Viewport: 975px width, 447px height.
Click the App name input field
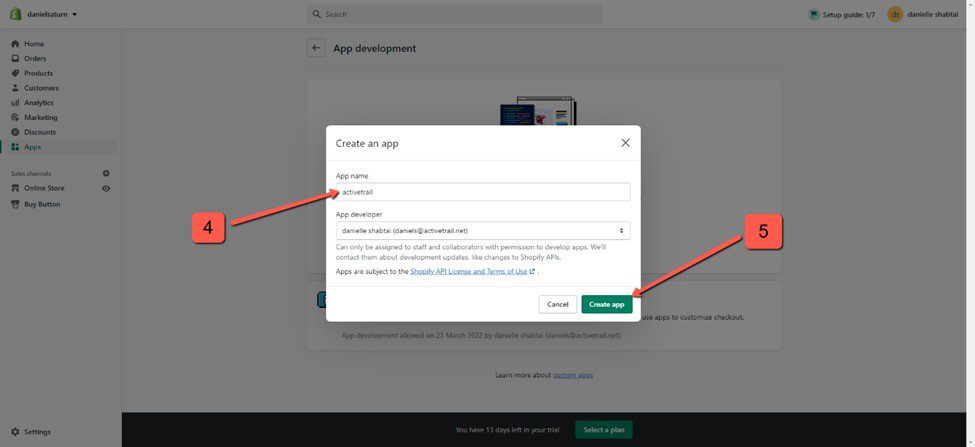point(483,192)
